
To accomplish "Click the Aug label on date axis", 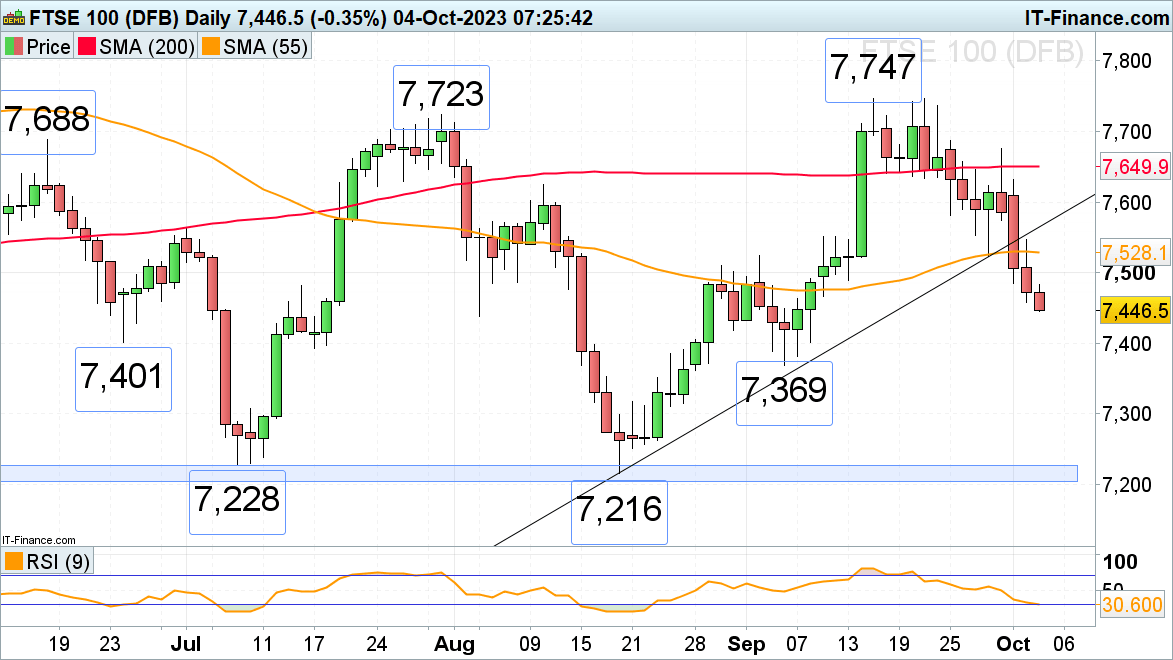I will (x=454, y=644).
